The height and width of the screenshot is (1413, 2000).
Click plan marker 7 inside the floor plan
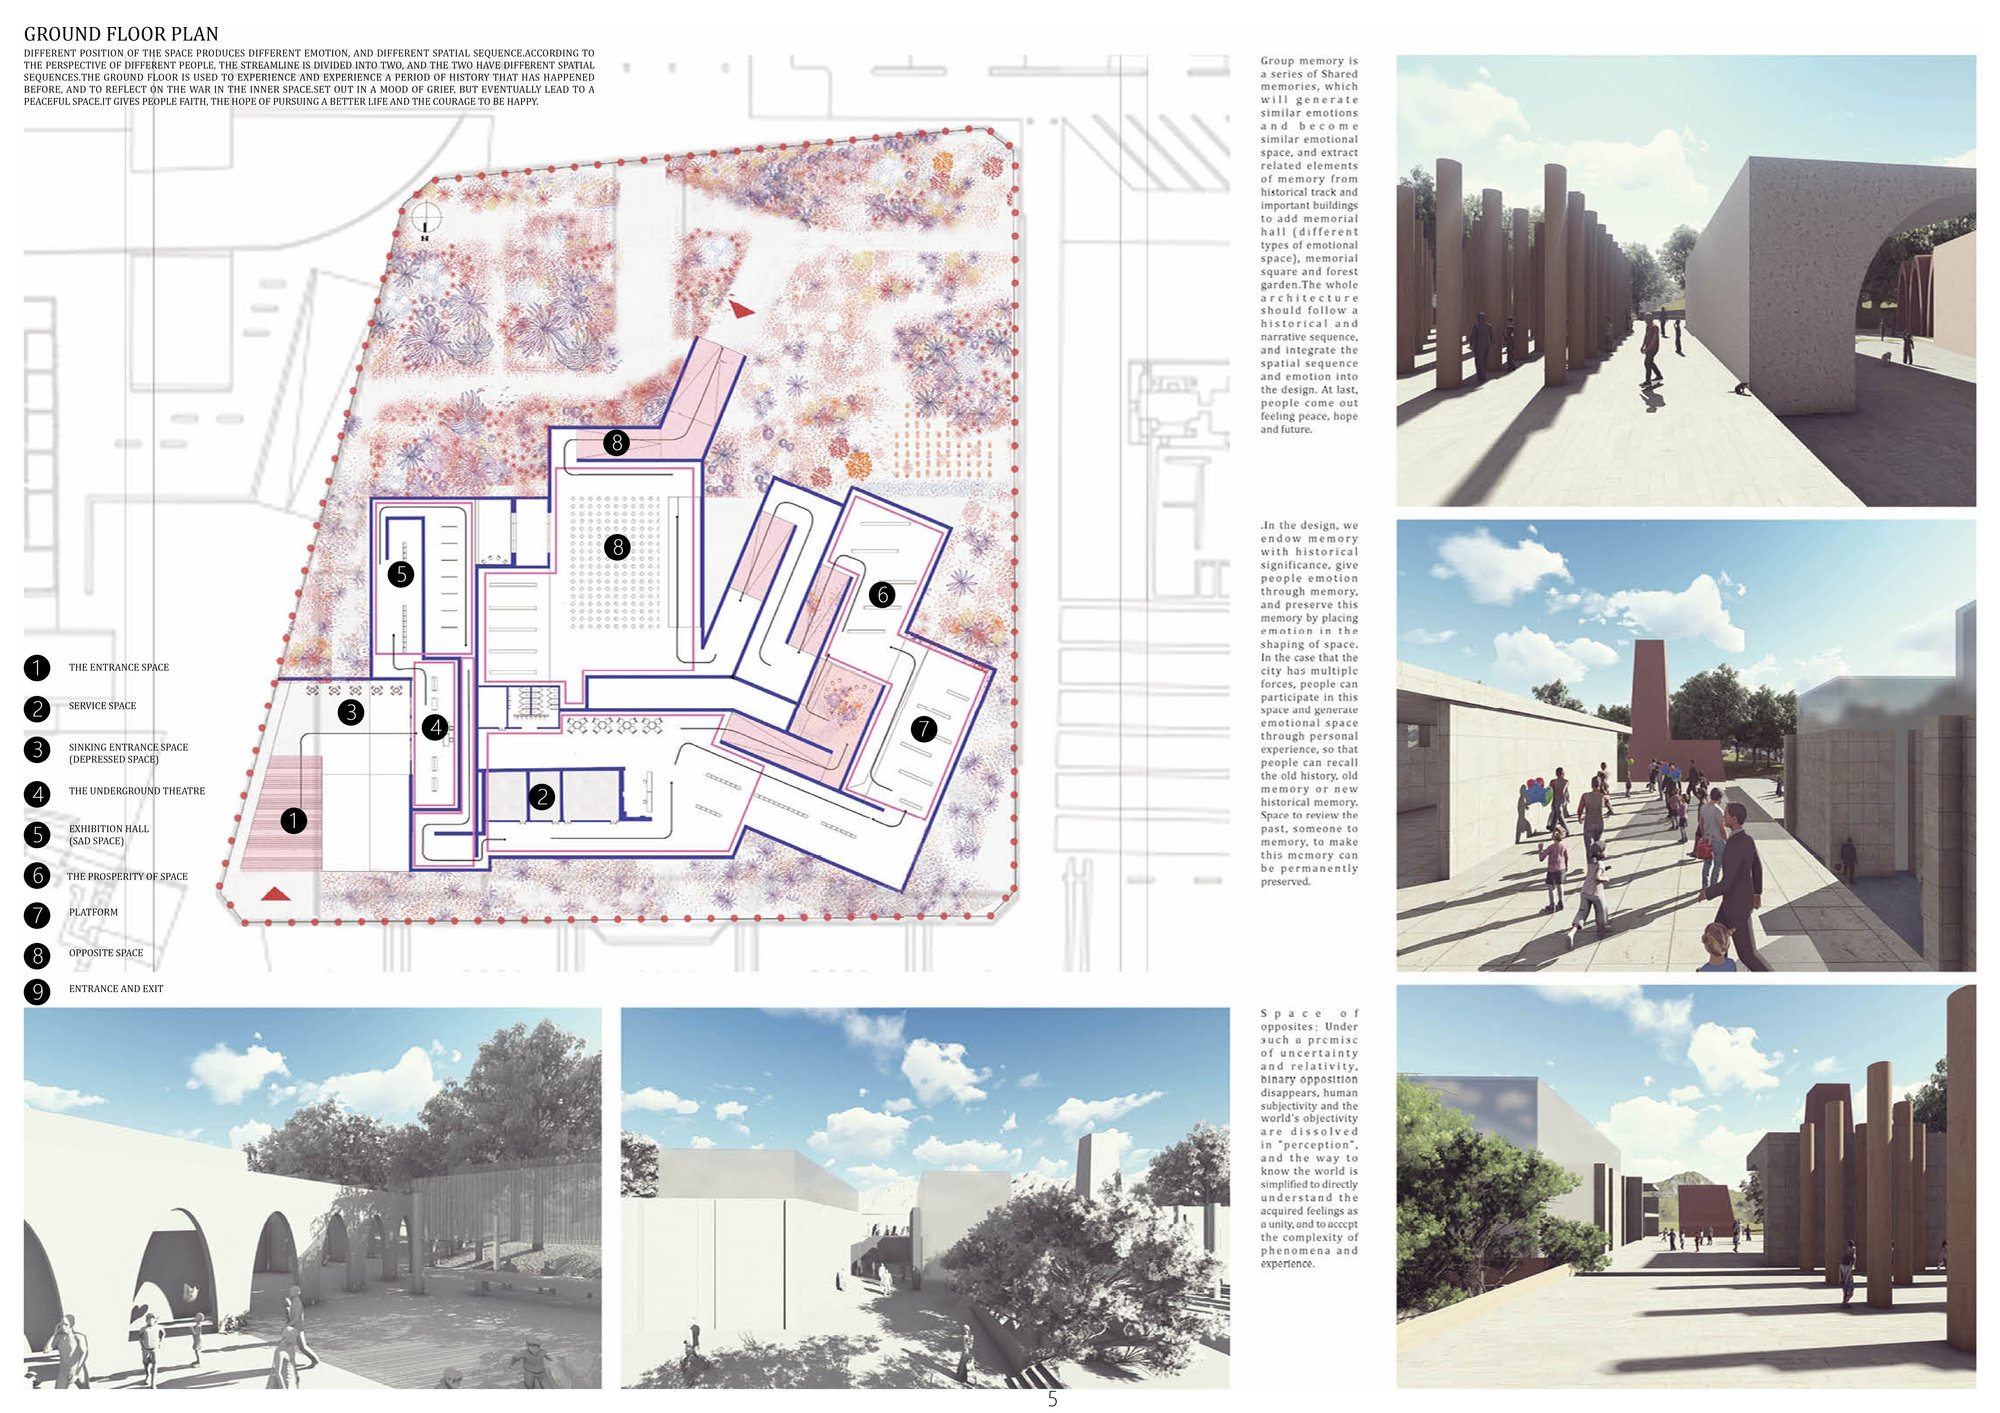coord(924,729)
